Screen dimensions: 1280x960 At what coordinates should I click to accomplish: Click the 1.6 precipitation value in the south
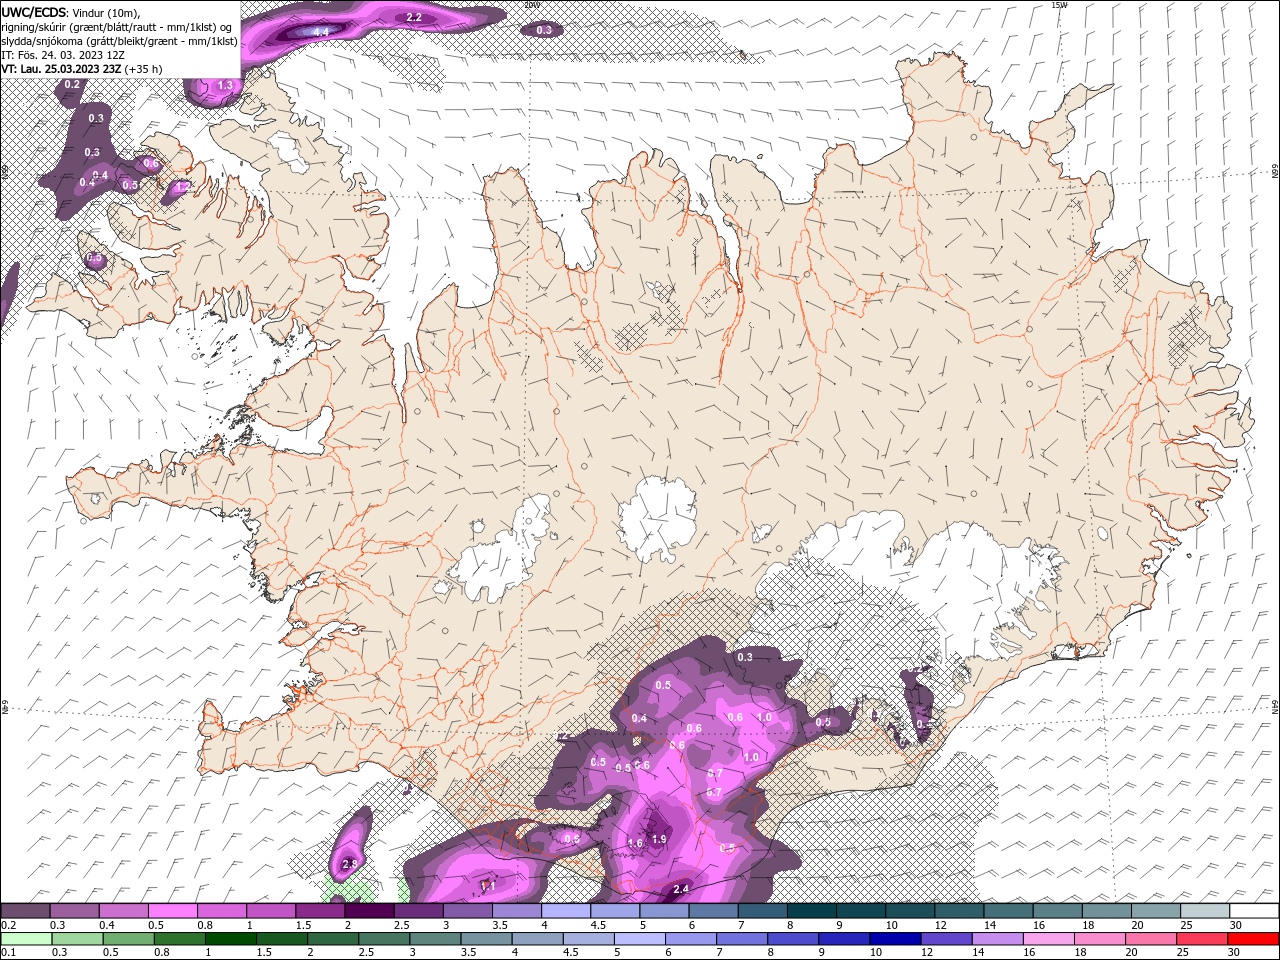[636, 844]
